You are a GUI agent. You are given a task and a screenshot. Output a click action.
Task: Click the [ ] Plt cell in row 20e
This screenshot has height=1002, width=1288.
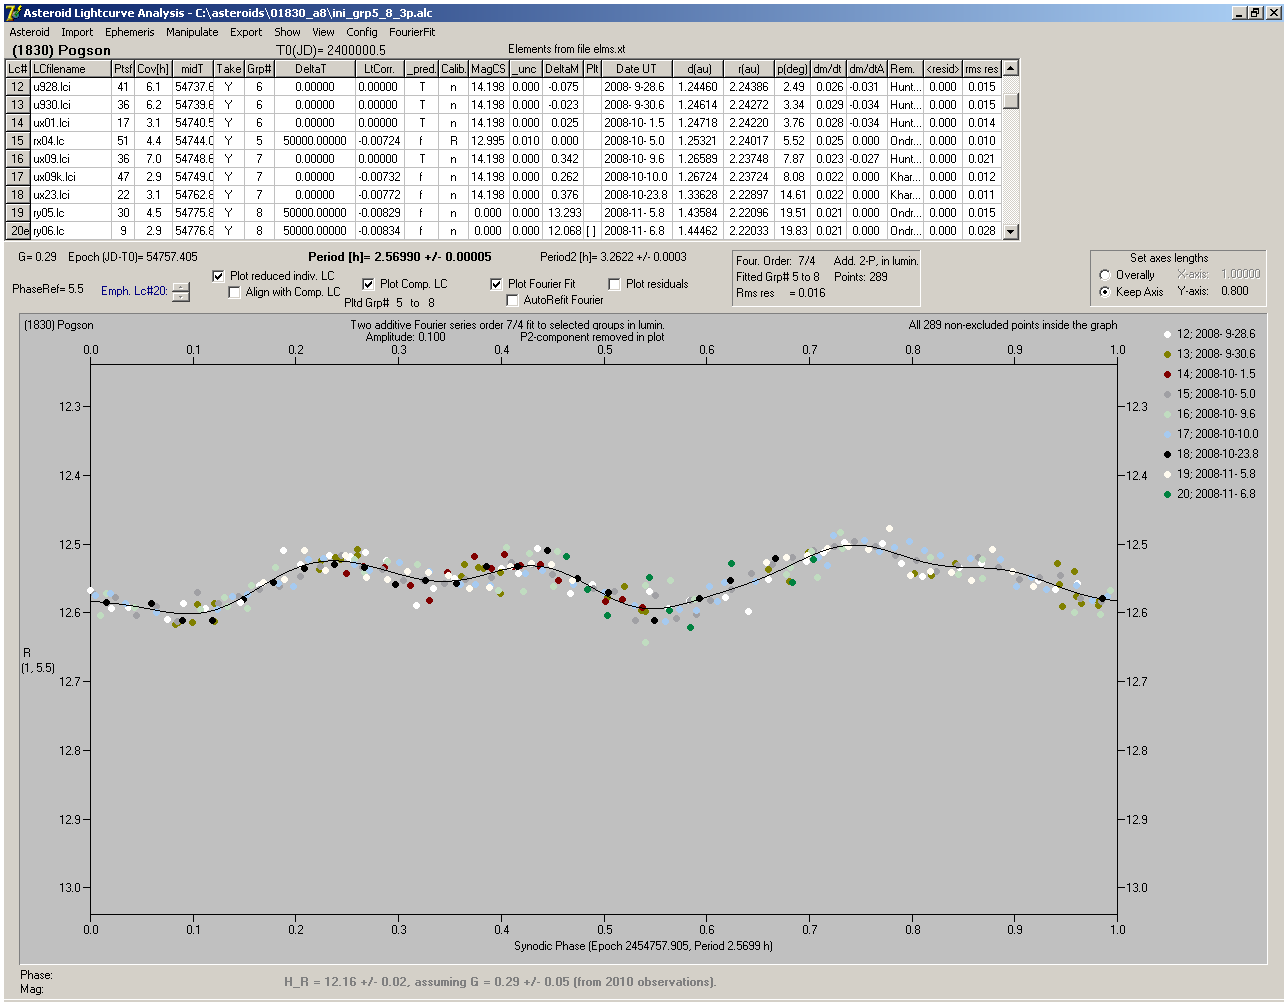(591, 231)
